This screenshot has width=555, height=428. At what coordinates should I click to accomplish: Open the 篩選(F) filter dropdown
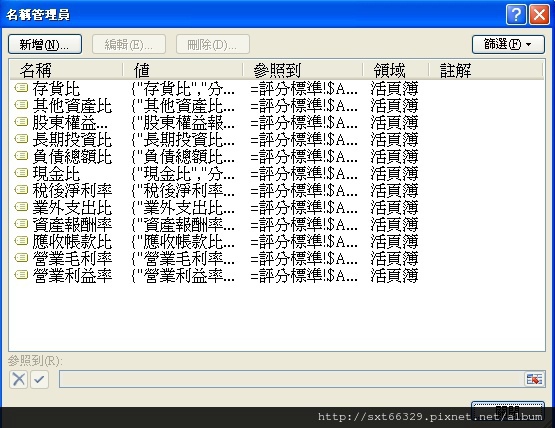coord(508,44)
